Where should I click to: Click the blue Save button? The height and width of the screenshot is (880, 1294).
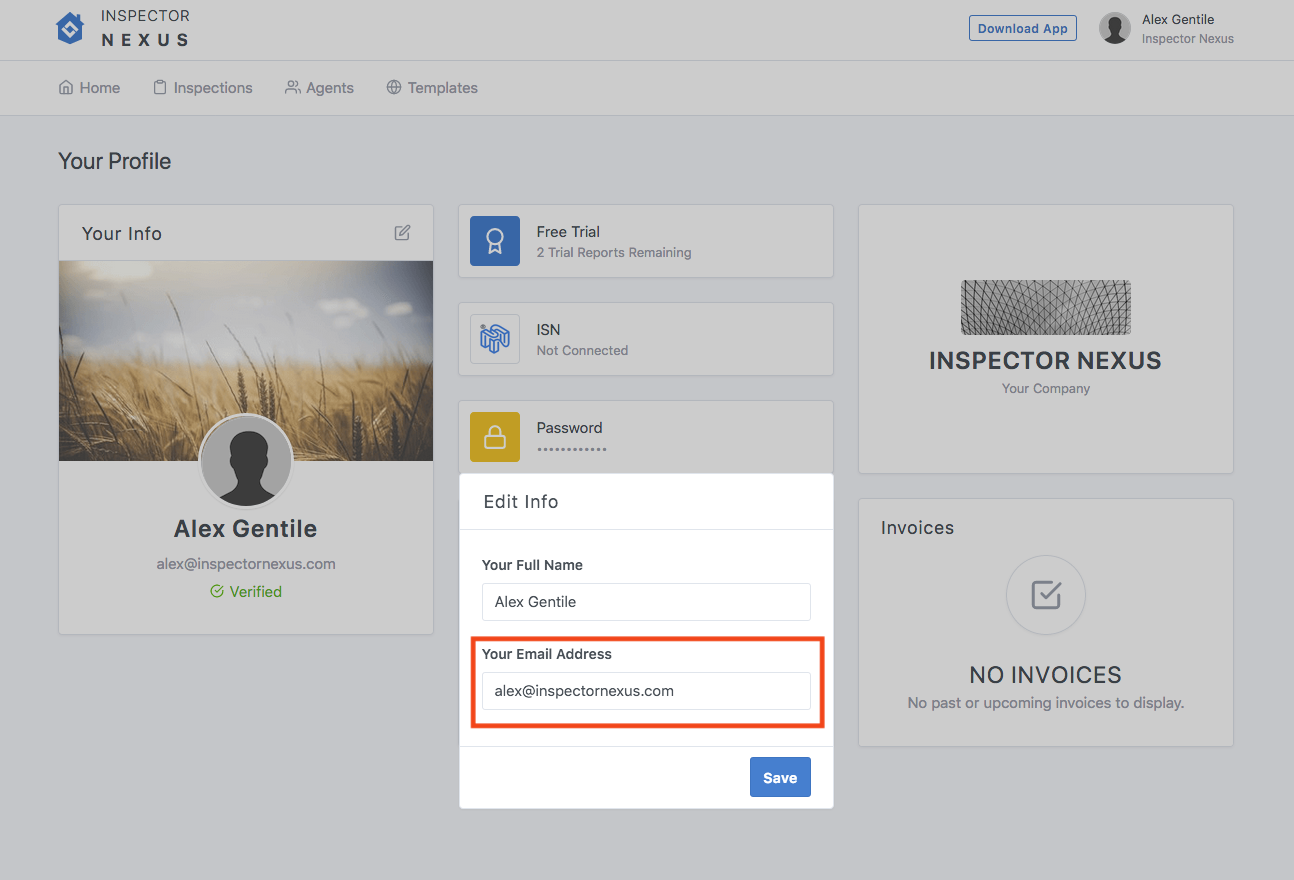coord(780,778)
